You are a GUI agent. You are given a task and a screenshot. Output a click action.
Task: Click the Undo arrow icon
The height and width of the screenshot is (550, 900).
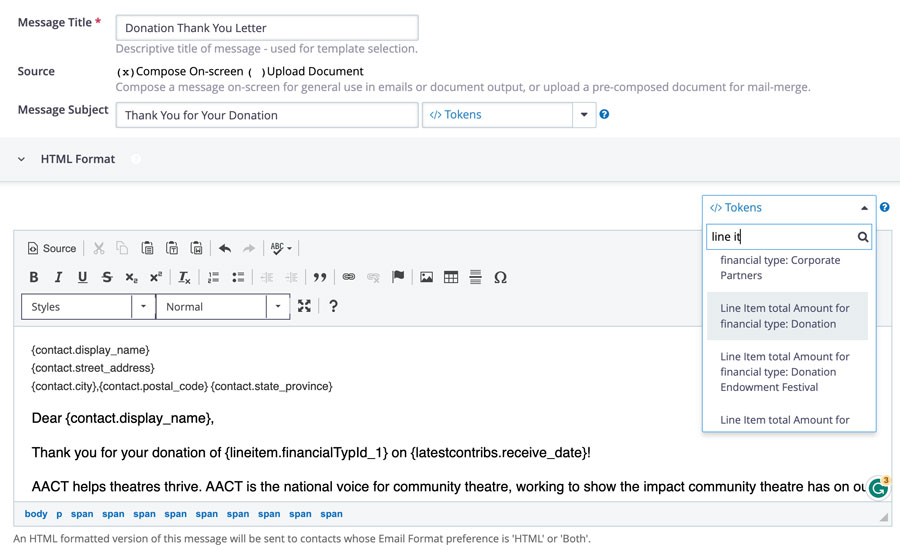pyautogui.click(x=224, y=248)
